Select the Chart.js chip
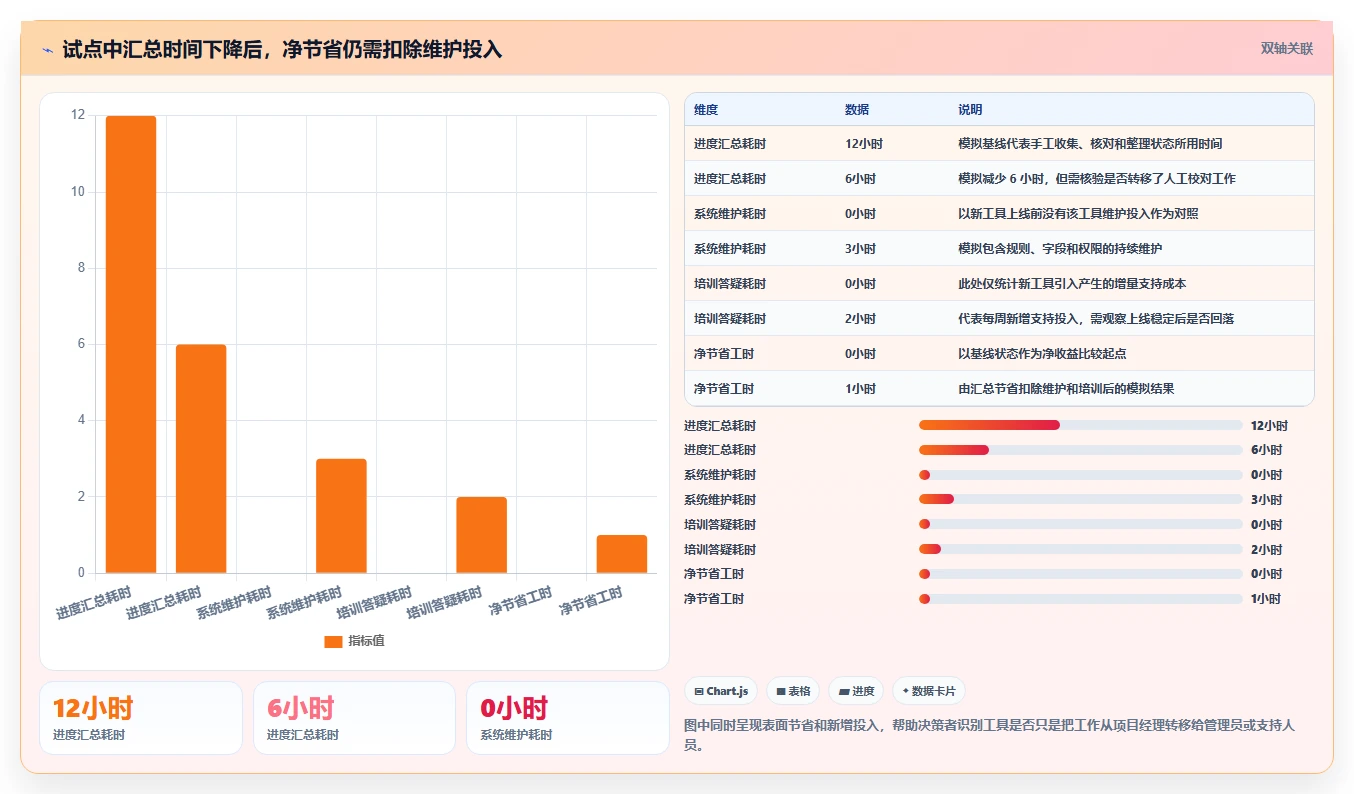1354x794 pixels. coord(721,691)
